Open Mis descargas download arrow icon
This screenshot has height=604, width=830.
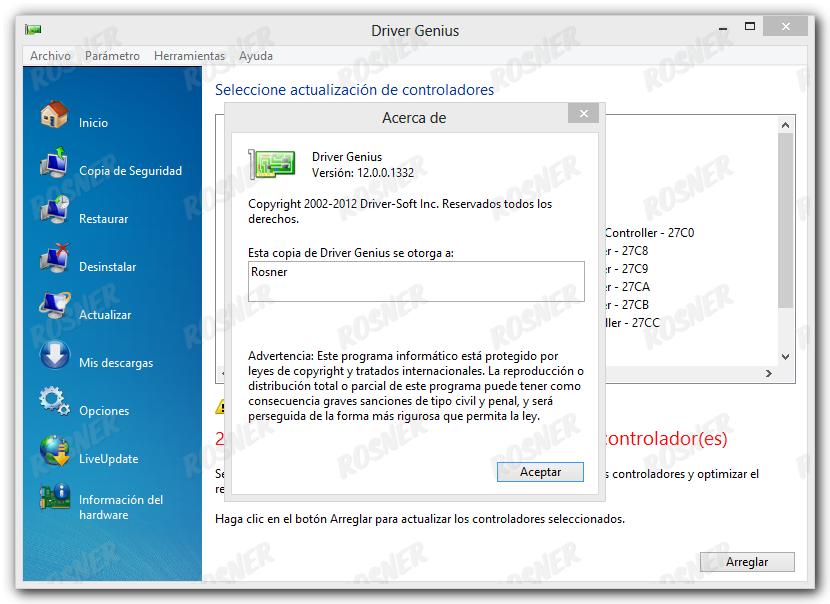[55, 355]
